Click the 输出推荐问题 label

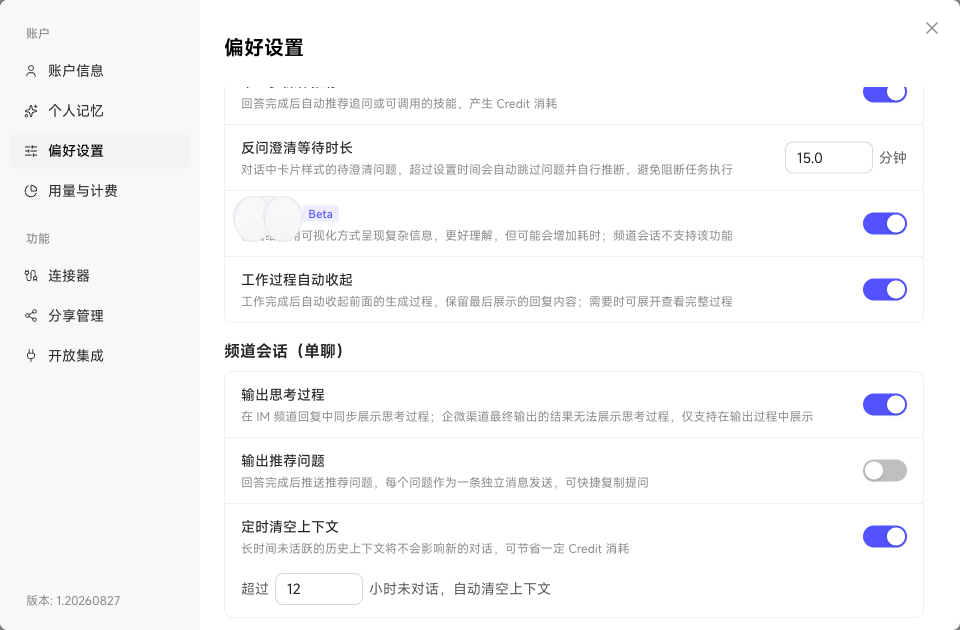tap(283, 461)
